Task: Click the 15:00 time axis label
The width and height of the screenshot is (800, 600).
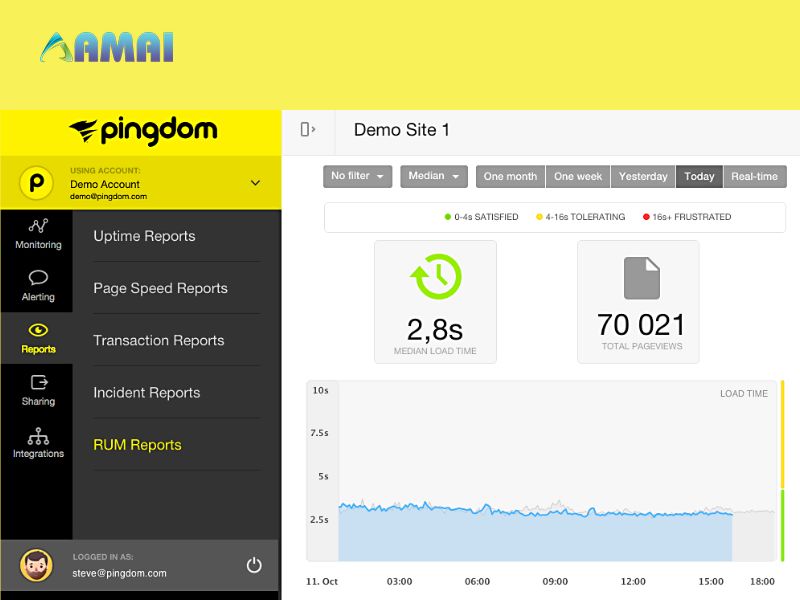Action: point(711,582)
